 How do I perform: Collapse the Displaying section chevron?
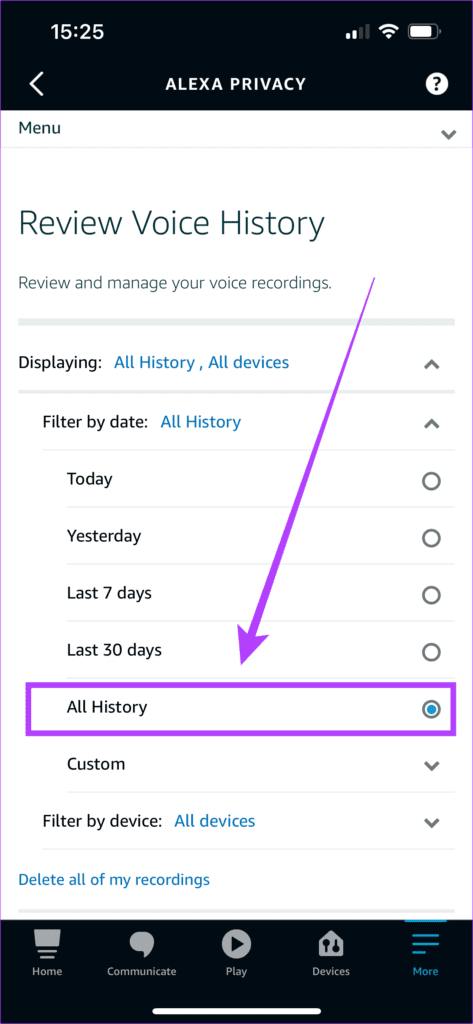point(431,365)
